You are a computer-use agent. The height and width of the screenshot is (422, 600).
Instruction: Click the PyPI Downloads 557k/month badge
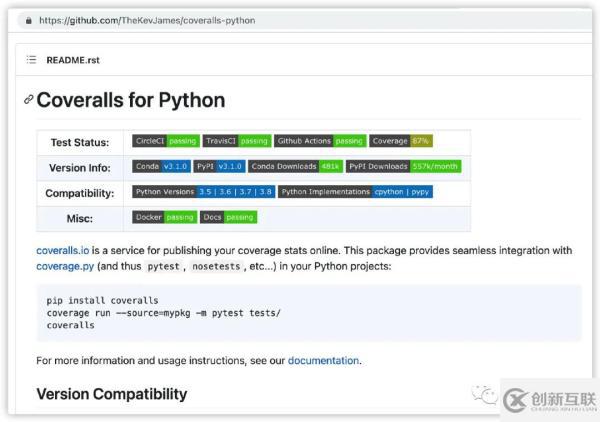click(x=404, y=166)
